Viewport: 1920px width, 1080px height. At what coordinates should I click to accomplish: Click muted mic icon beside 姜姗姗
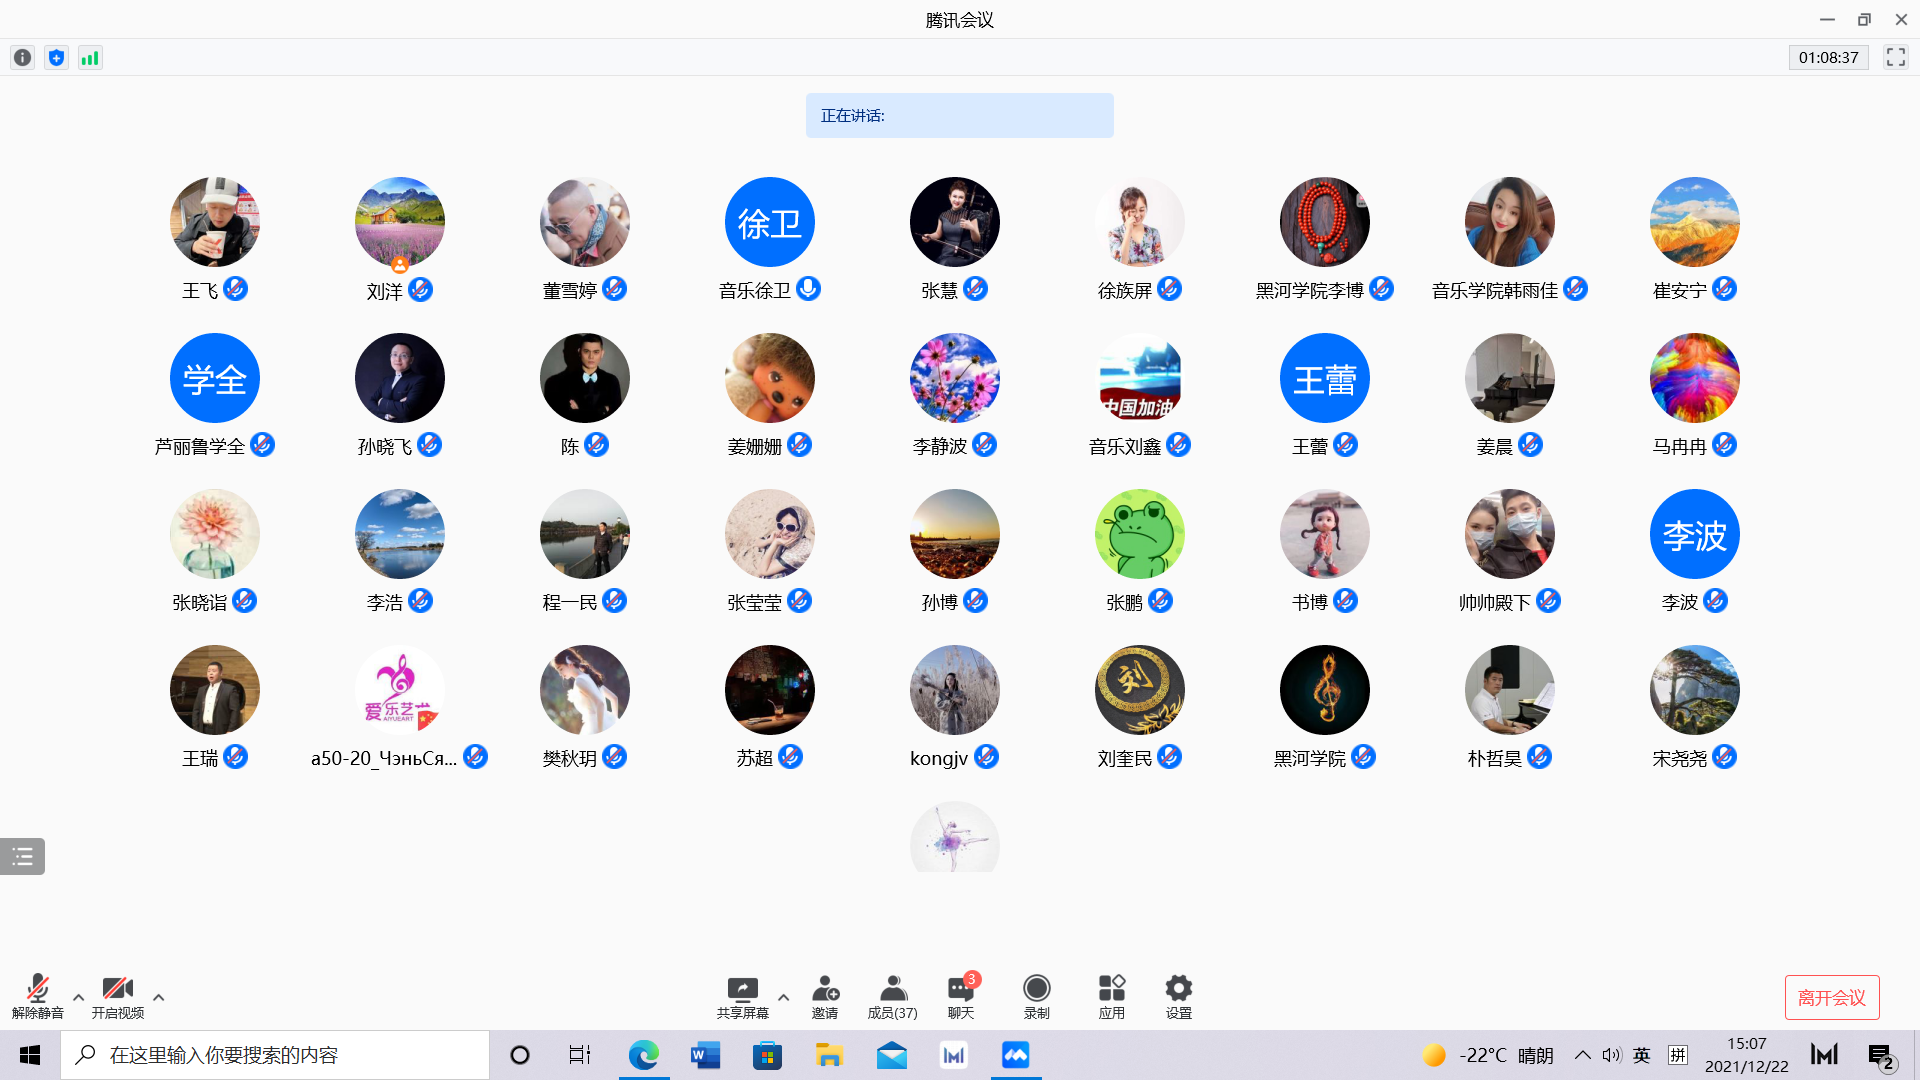800,445
